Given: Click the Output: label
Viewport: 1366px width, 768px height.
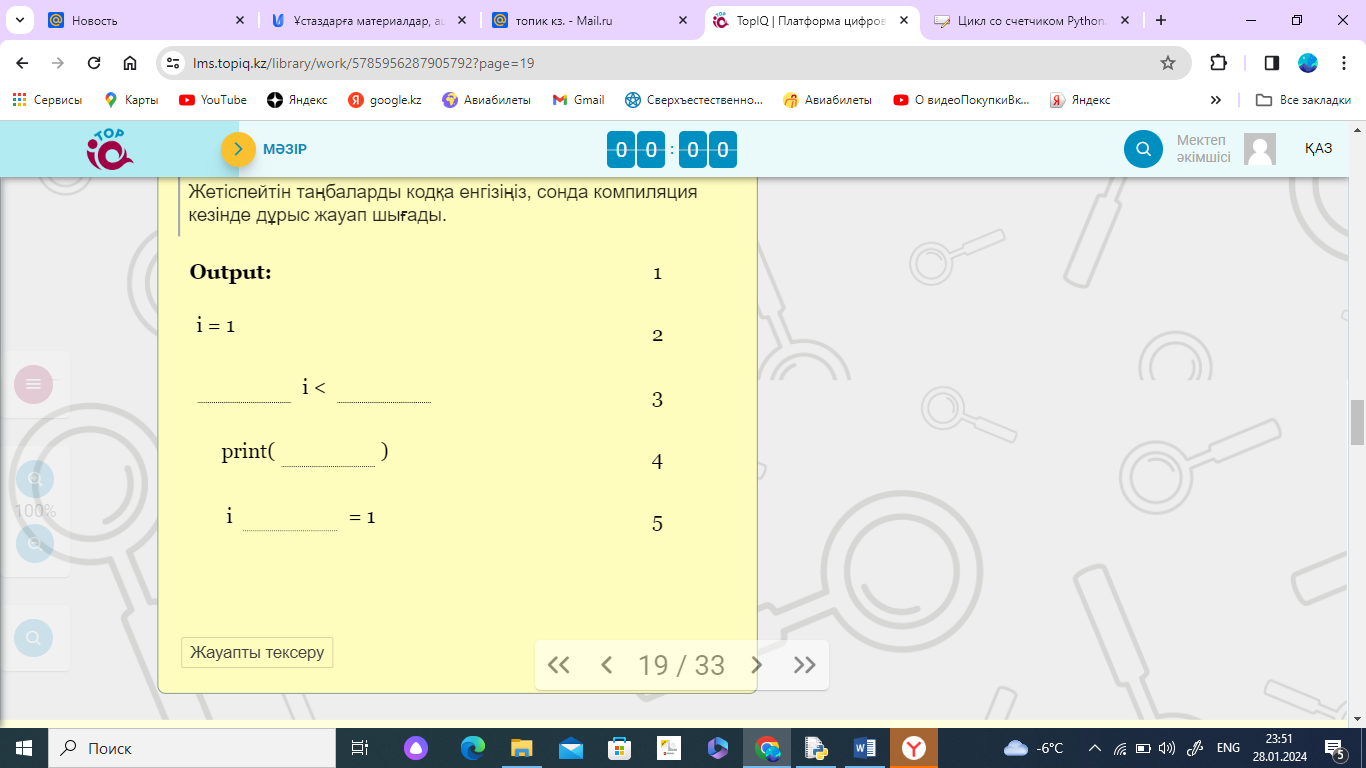Looking at the screenshot, I should [231, 272].
